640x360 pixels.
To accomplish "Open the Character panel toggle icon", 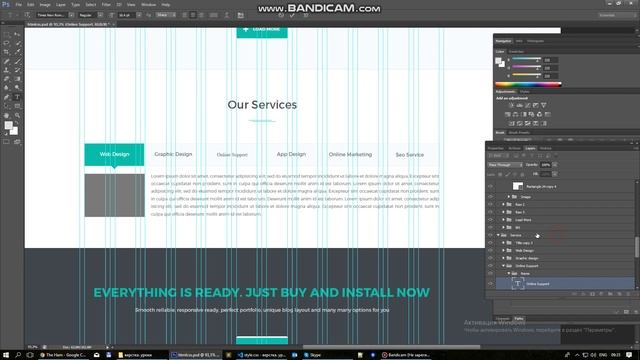I will point(240,15).
